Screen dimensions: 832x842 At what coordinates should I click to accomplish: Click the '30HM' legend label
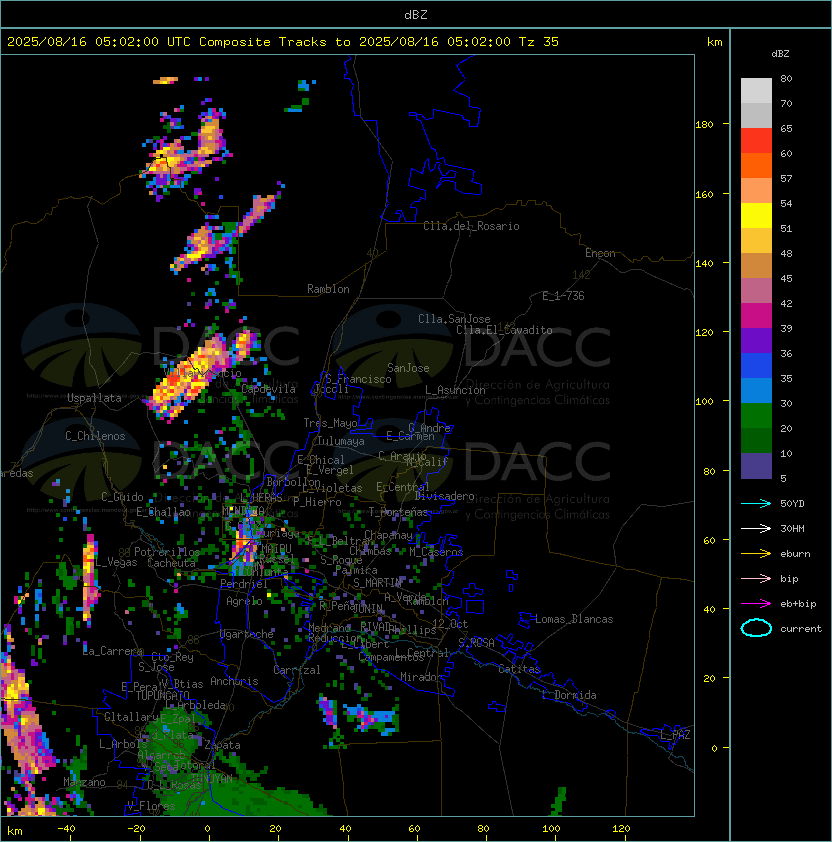pyautogui.click(x=792, y=529)
